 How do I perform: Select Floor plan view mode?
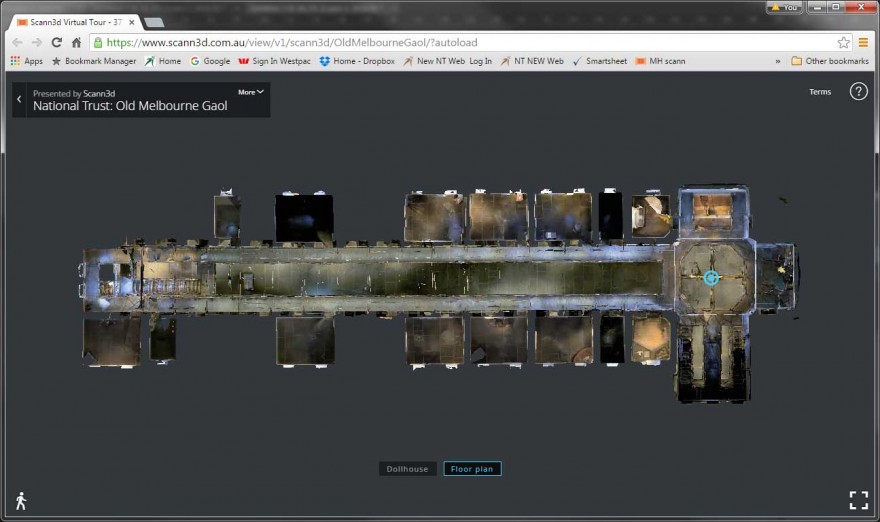[472, 469]
